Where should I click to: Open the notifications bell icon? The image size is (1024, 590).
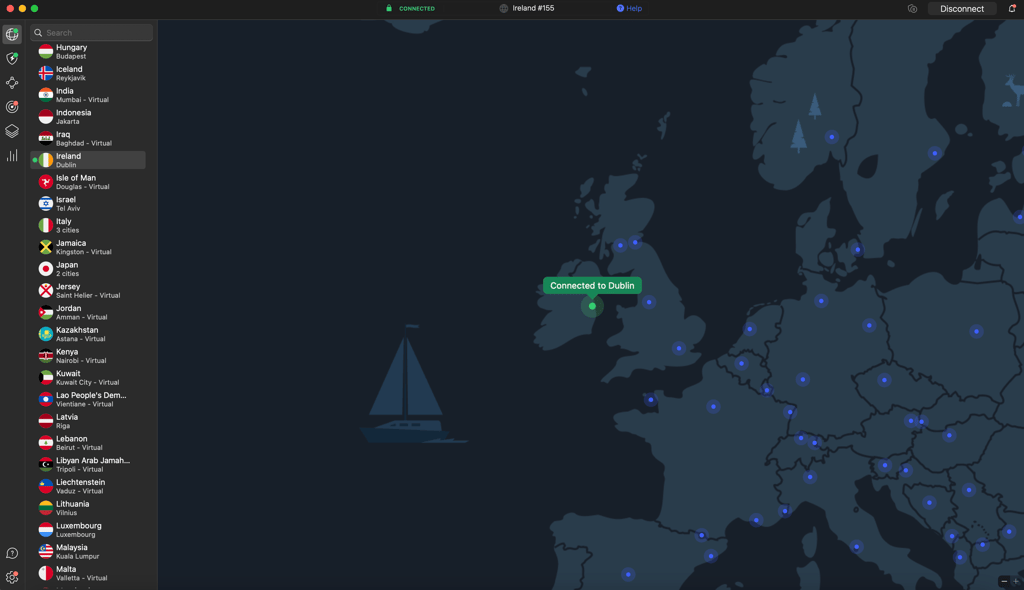point(1012,8)
